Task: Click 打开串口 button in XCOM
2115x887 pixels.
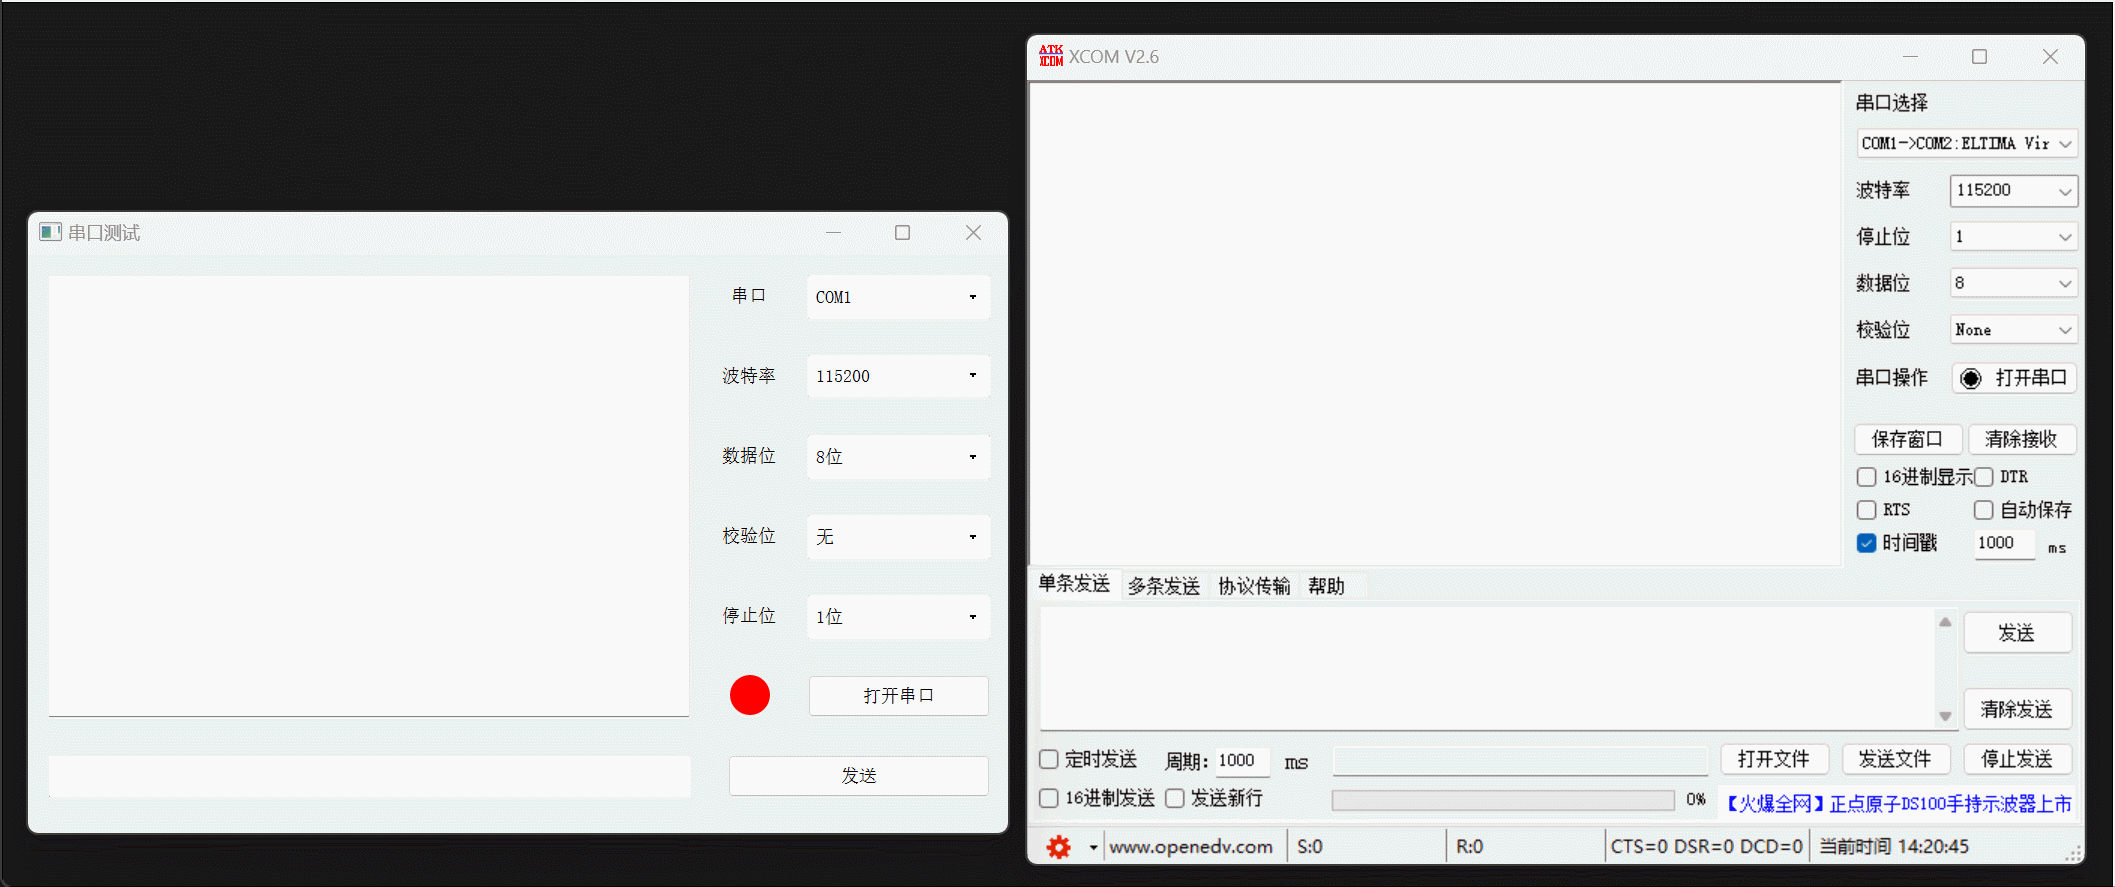Action: click(2014, 378)
